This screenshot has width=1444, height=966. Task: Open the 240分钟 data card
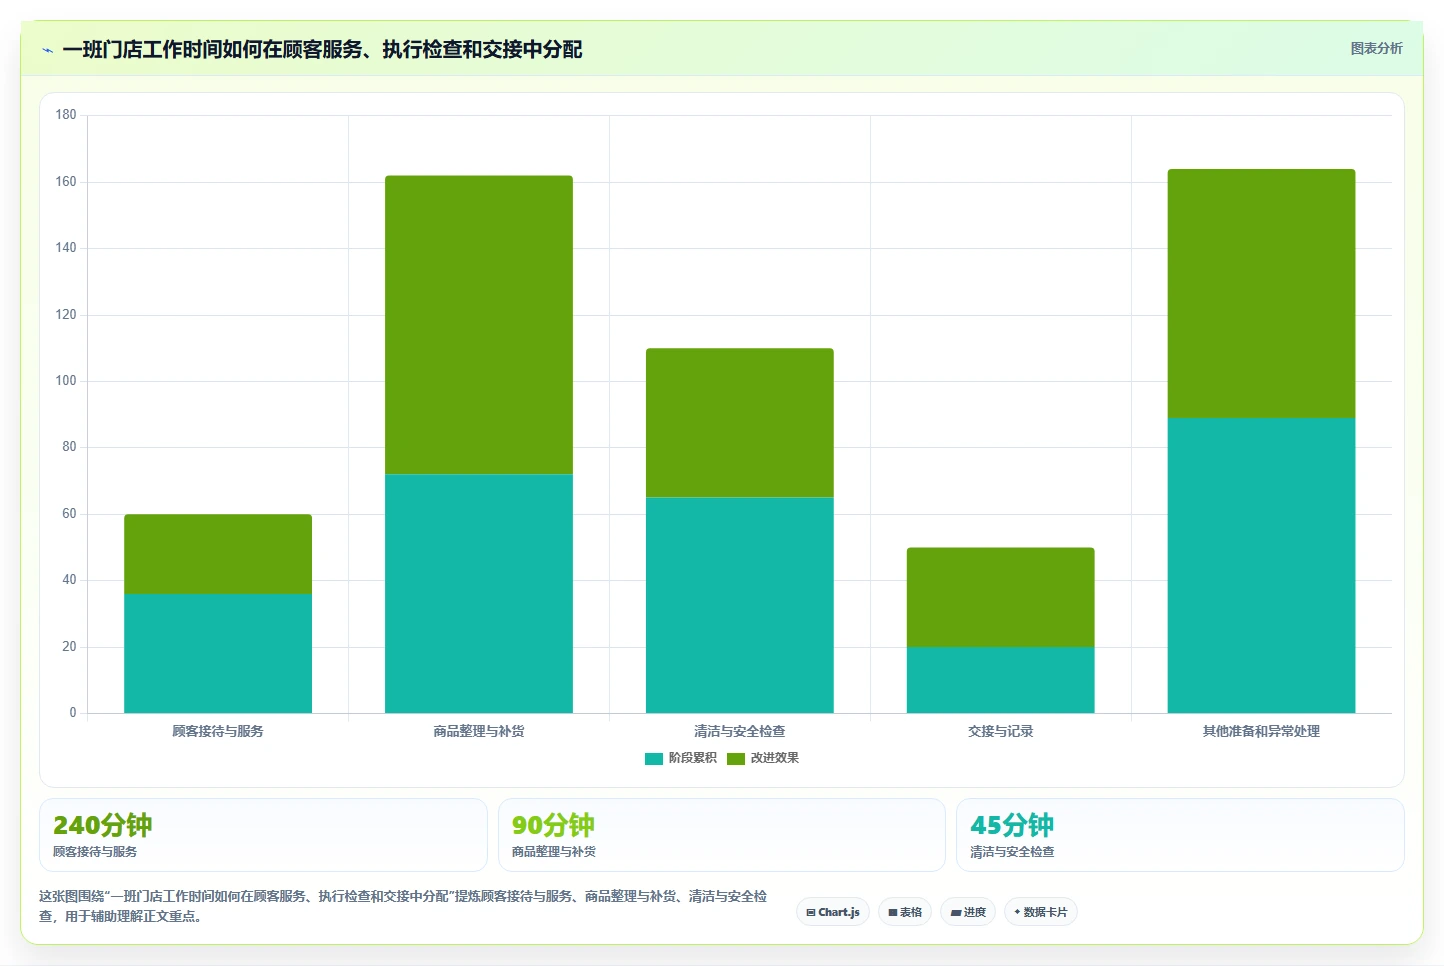[263, 835]
